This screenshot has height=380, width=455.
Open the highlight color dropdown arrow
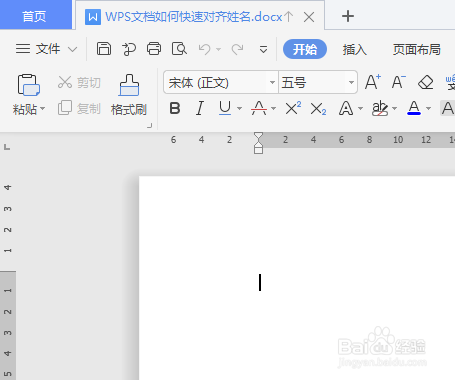395,109
